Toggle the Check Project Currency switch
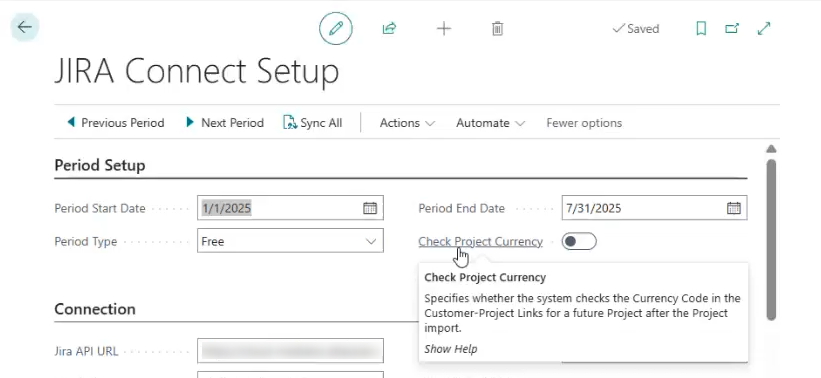Screen dimensions: 821x378 click(x=579, y=241)
